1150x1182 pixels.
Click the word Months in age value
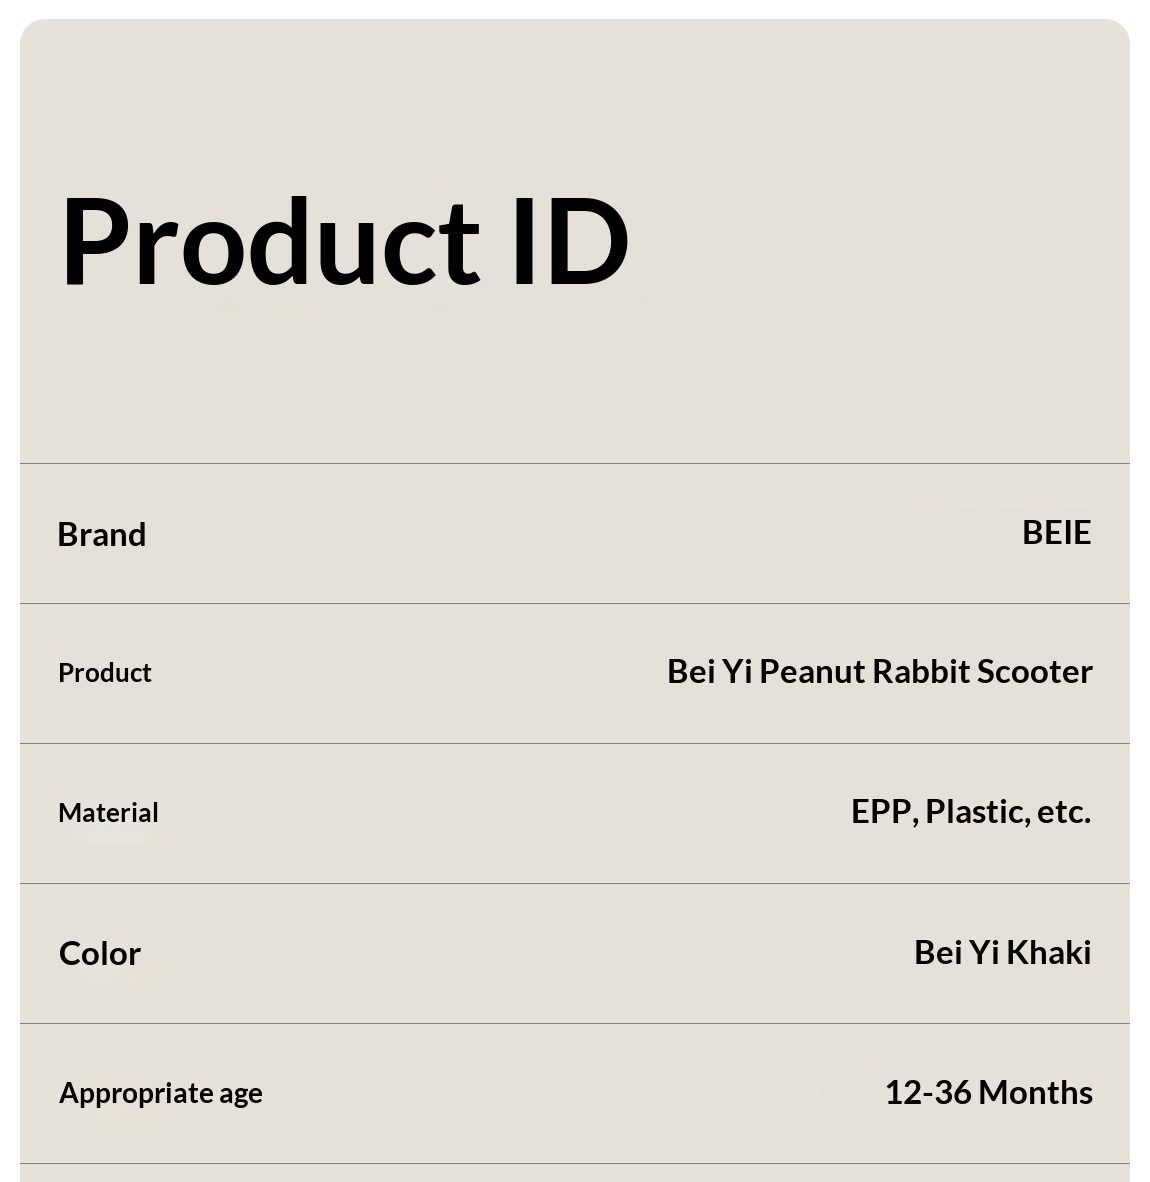coord(1036,1092)
